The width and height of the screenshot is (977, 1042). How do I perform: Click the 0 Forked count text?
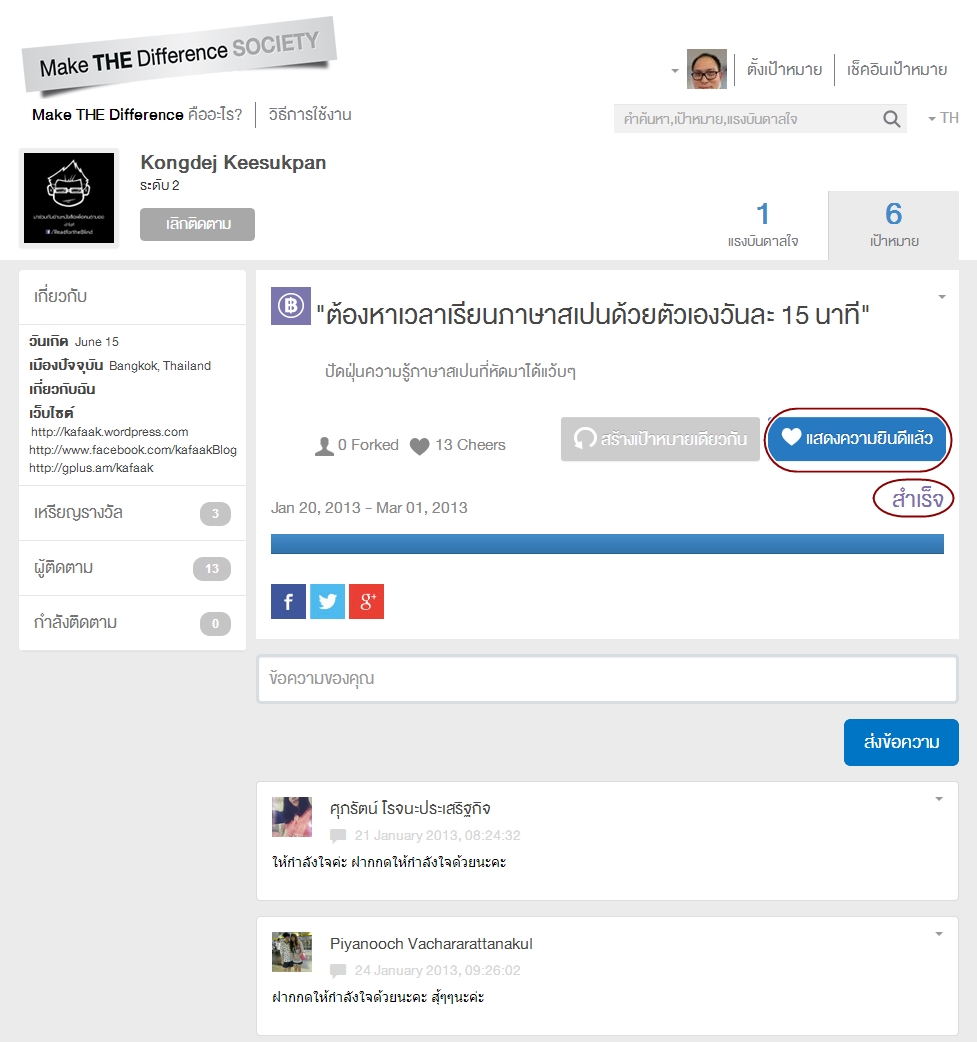click(368, 445)
